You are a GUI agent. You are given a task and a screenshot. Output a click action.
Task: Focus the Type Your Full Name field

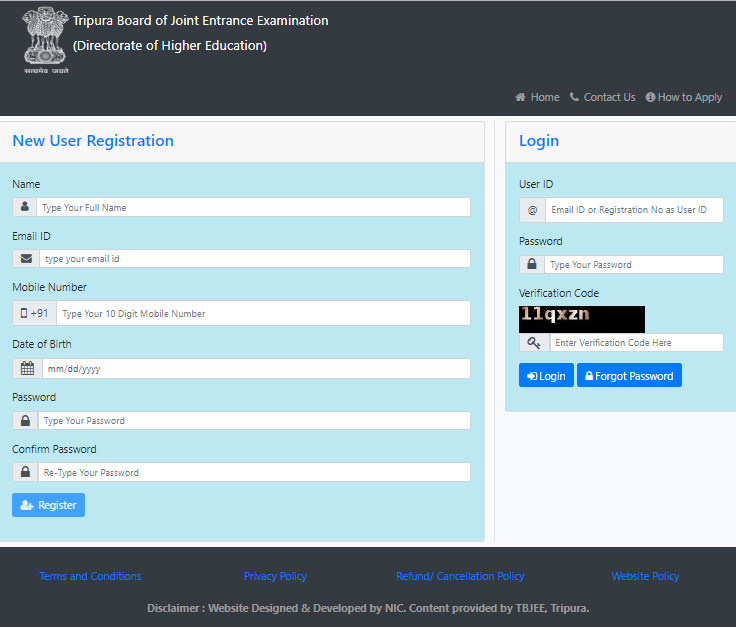(x=253, y=207)
